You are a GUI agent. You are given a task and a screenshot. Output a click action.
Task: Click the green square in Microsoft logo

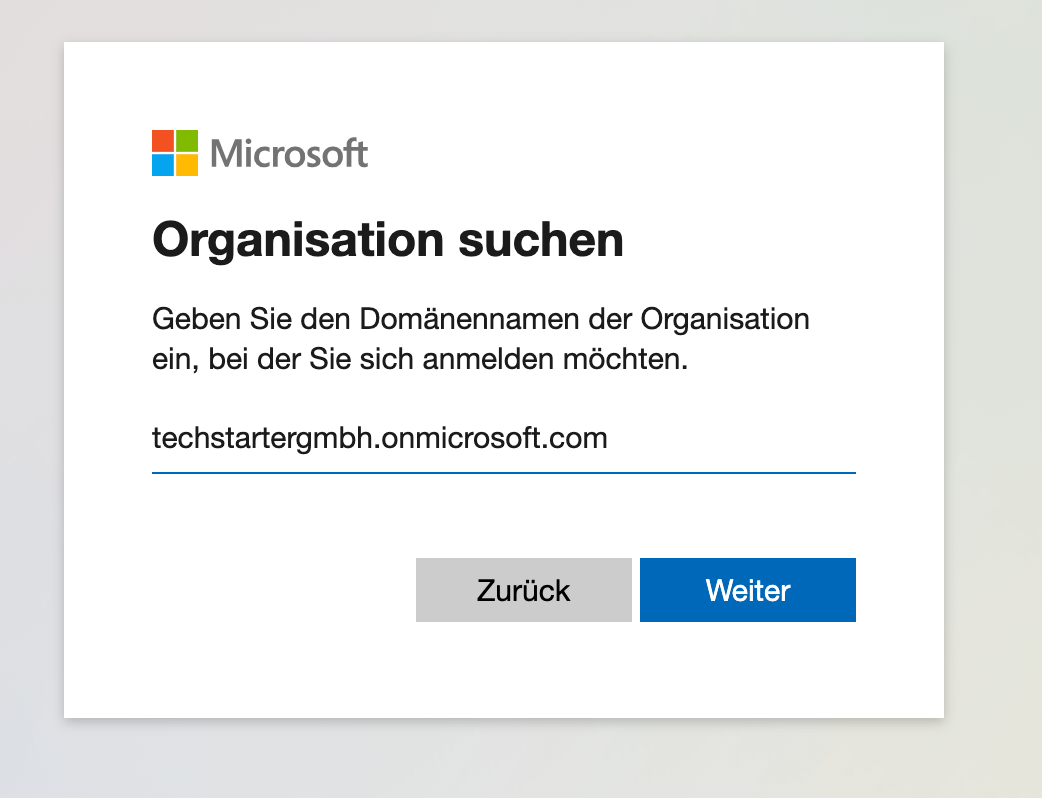click(x=187, y=141)
